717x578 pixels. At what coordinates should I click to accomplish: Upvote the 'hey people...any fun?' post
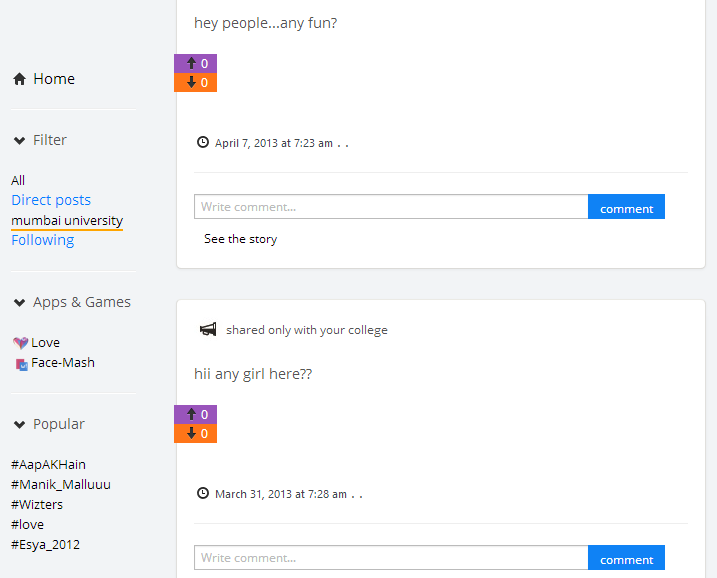(195, 63)
